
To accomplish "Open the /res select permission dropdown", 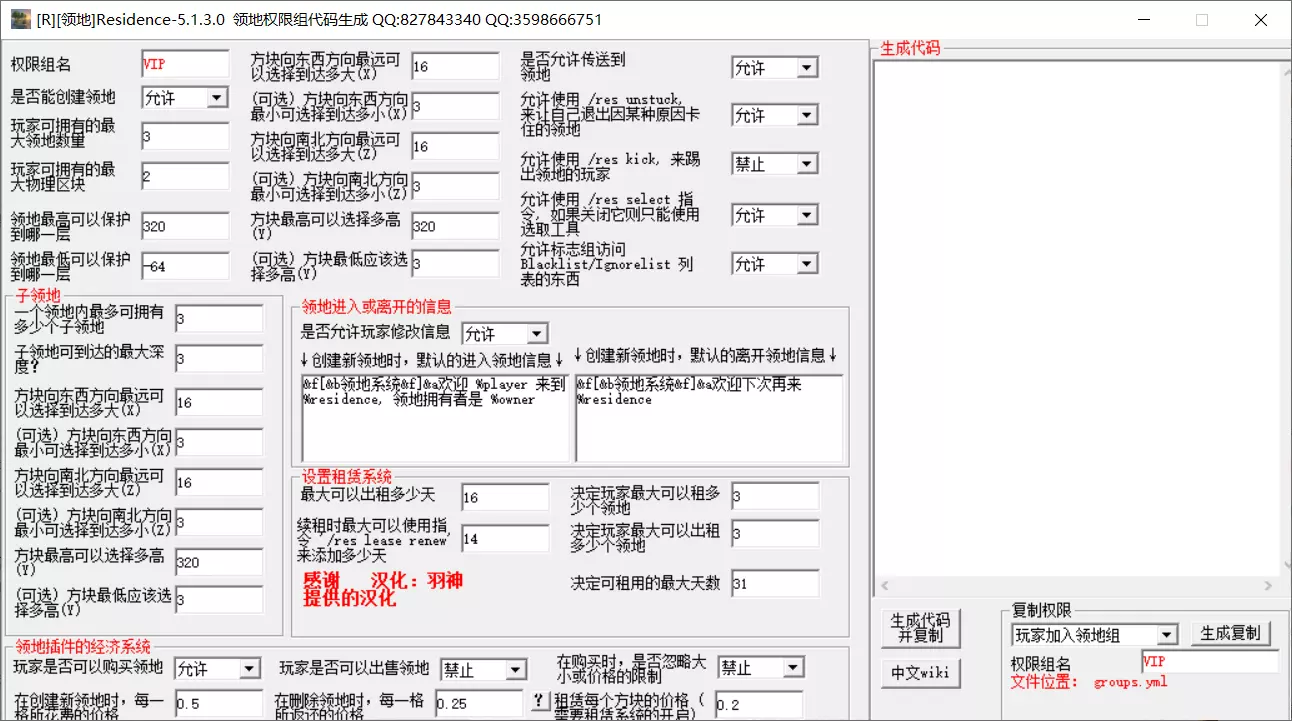I will point(775,215).
